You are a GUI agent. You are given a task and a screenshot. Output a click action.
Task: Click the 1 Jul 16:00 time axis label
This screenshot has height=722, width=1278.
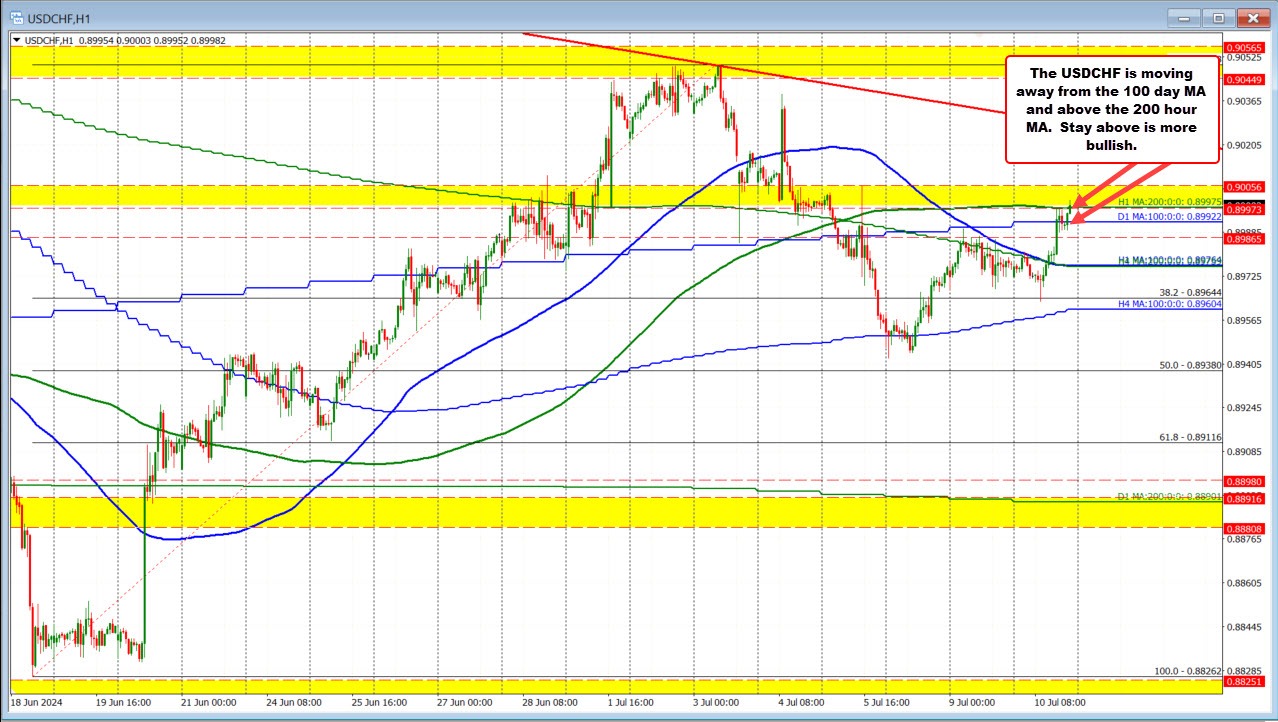630,703
